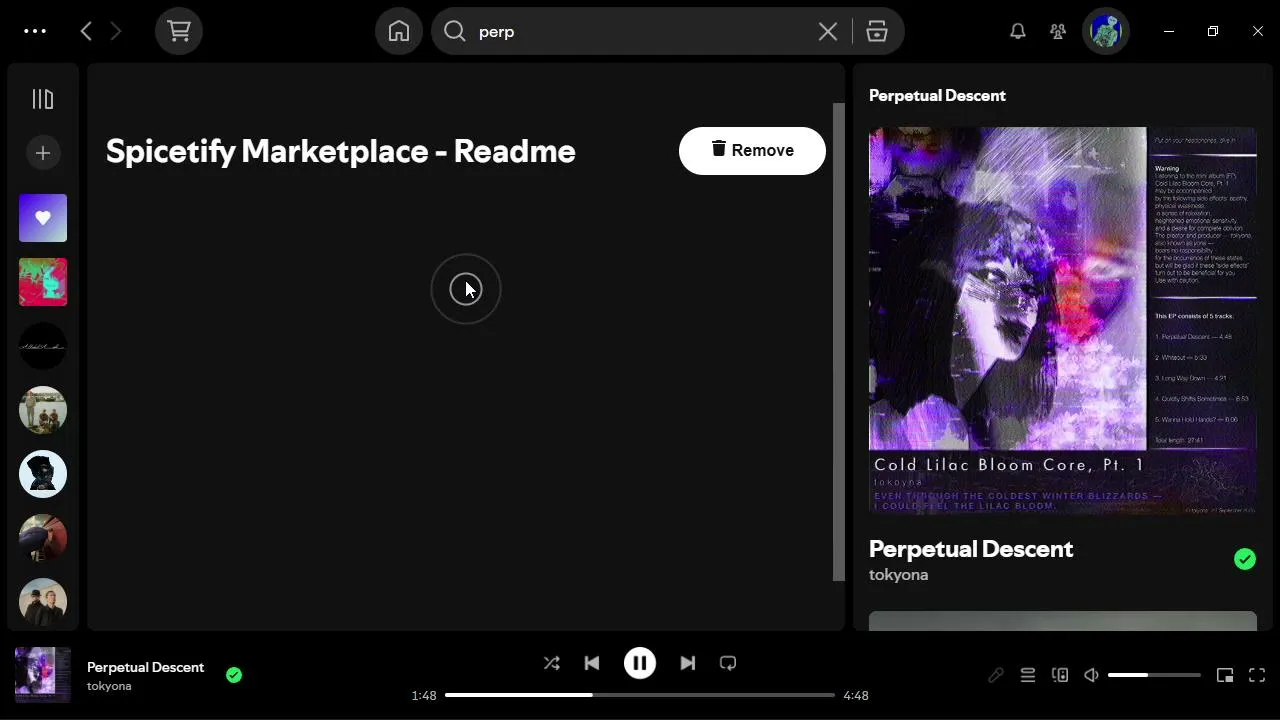
Task: Toggle shuffle playback
Action: click(551, 663)
